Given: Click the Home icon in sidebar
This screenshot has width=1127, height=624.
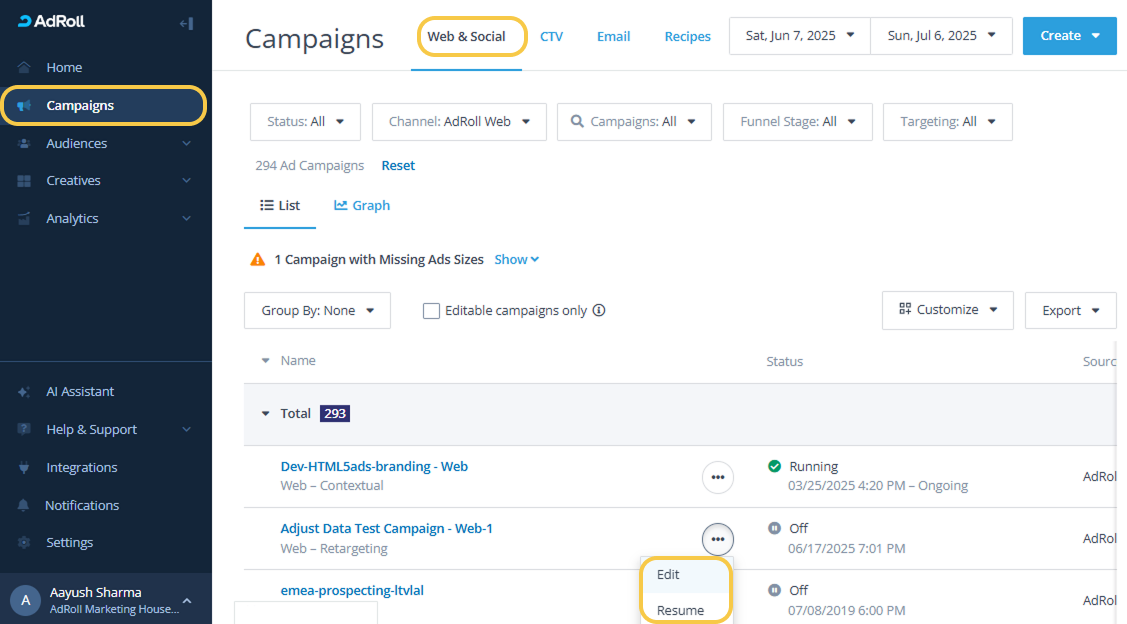Looking at the screenshot, I should 24,68.
